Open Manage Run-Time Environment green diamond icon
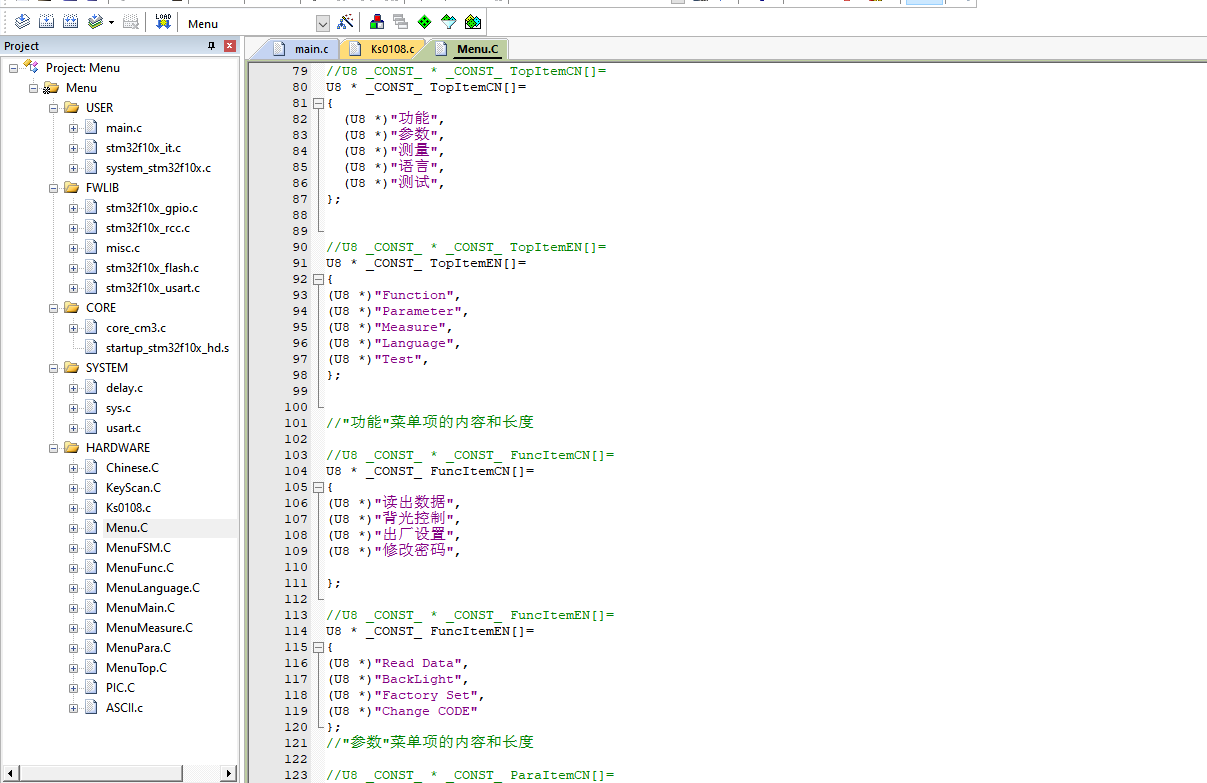The height and width of the screenshot is (783, 1207). [x=424, y=22]
